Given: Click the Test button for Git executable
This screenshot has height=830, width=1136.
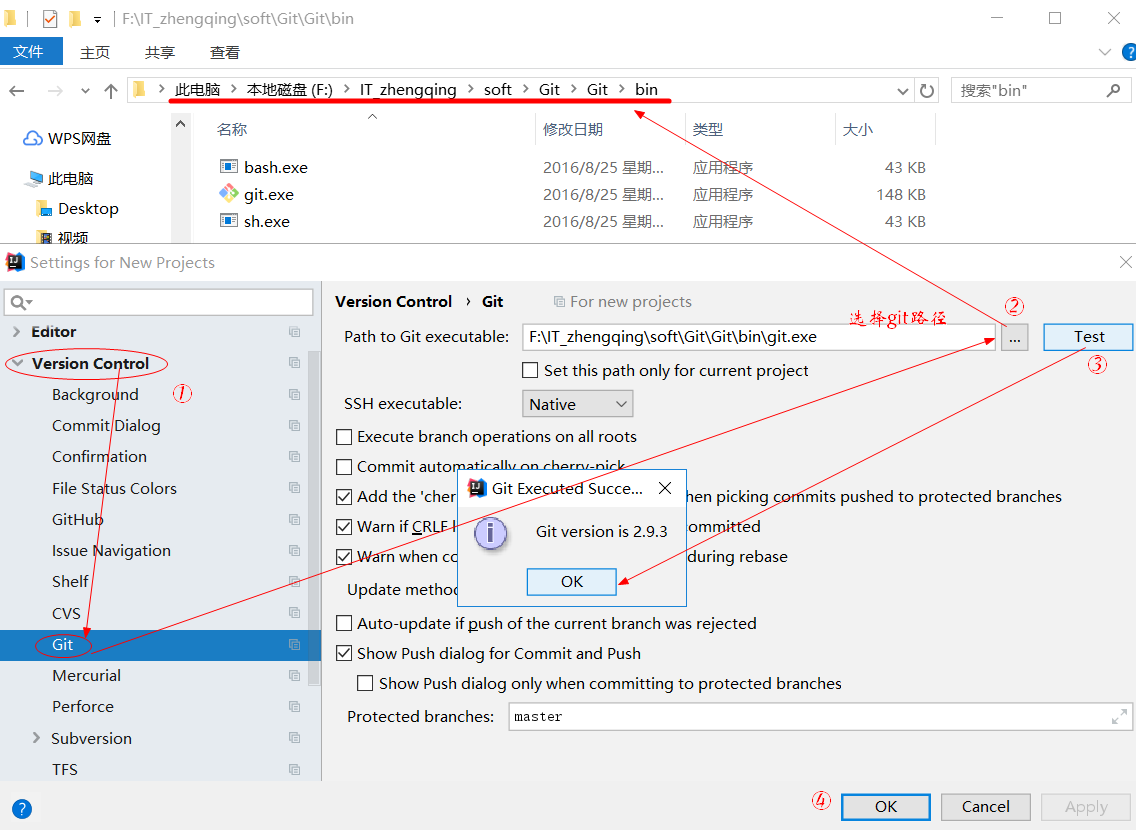Looking at the screenshot, I should pos(1088,337).
